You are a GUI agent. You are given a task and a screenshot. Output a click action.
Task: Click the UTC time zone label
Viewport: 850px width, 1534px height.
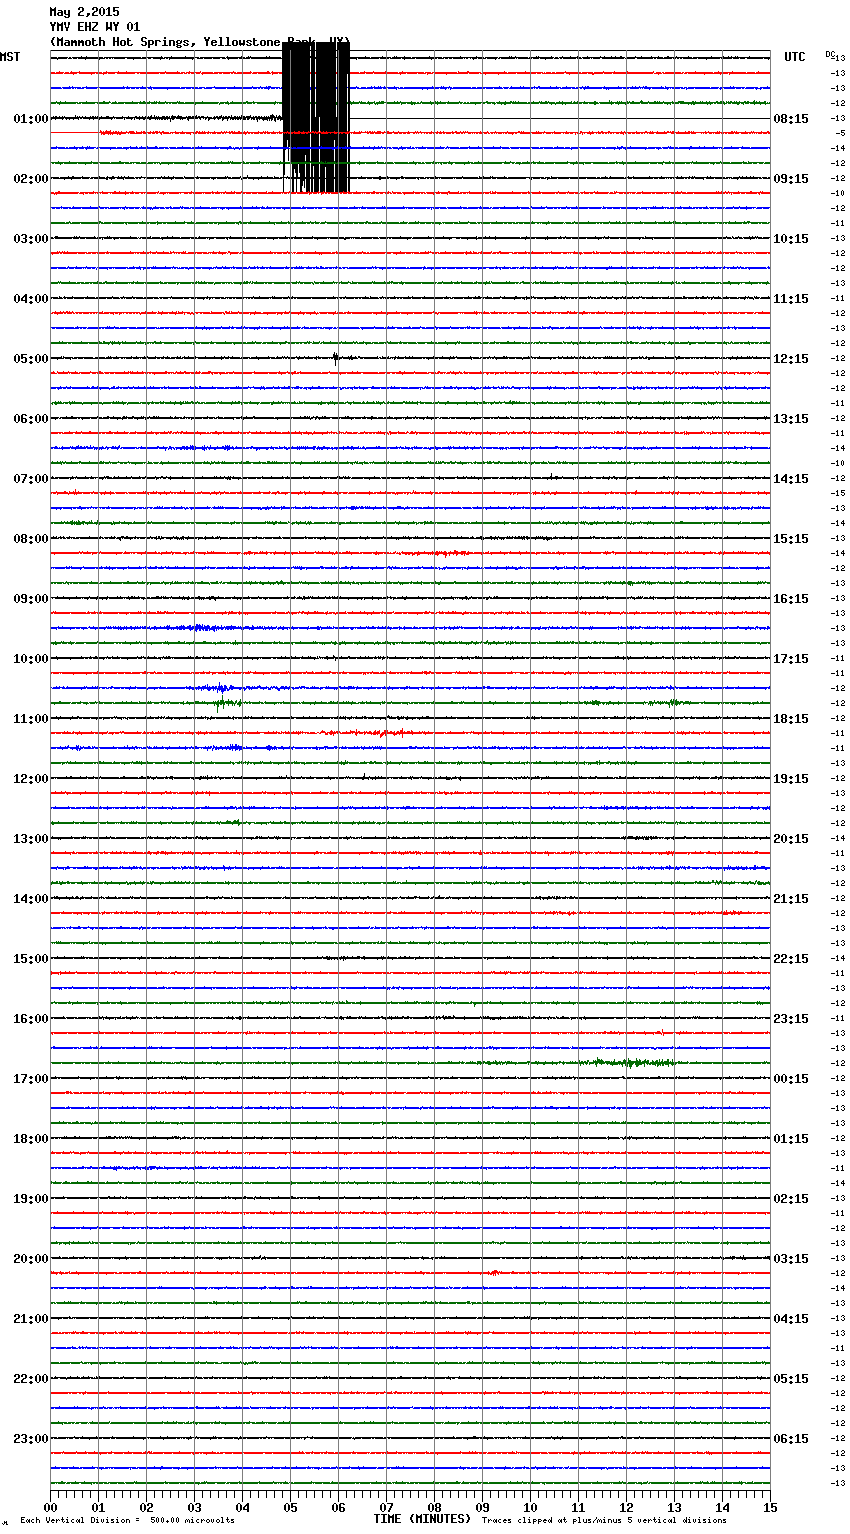pos(794,57)
